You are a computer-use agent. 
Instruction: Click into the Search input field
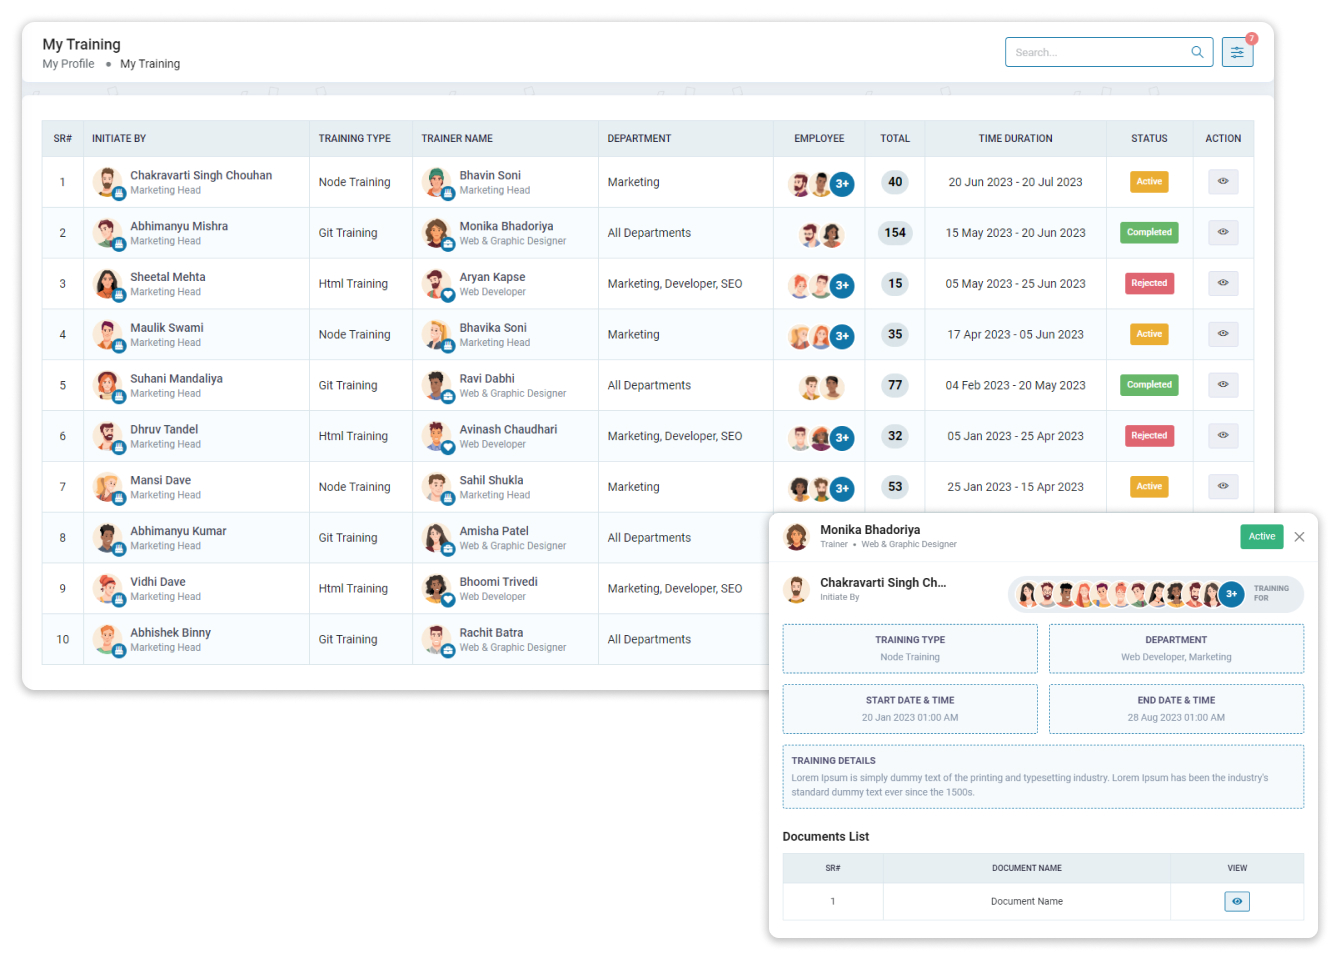[1095, 53]
